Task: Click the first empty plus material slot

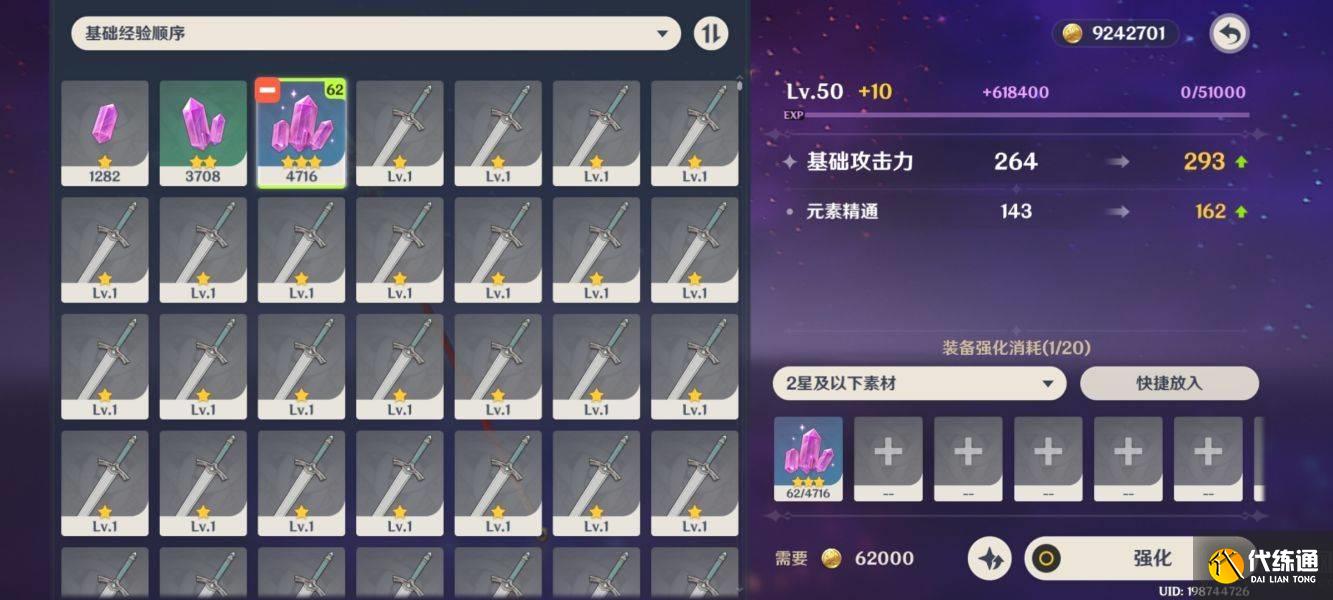Action: click(888, 459)
